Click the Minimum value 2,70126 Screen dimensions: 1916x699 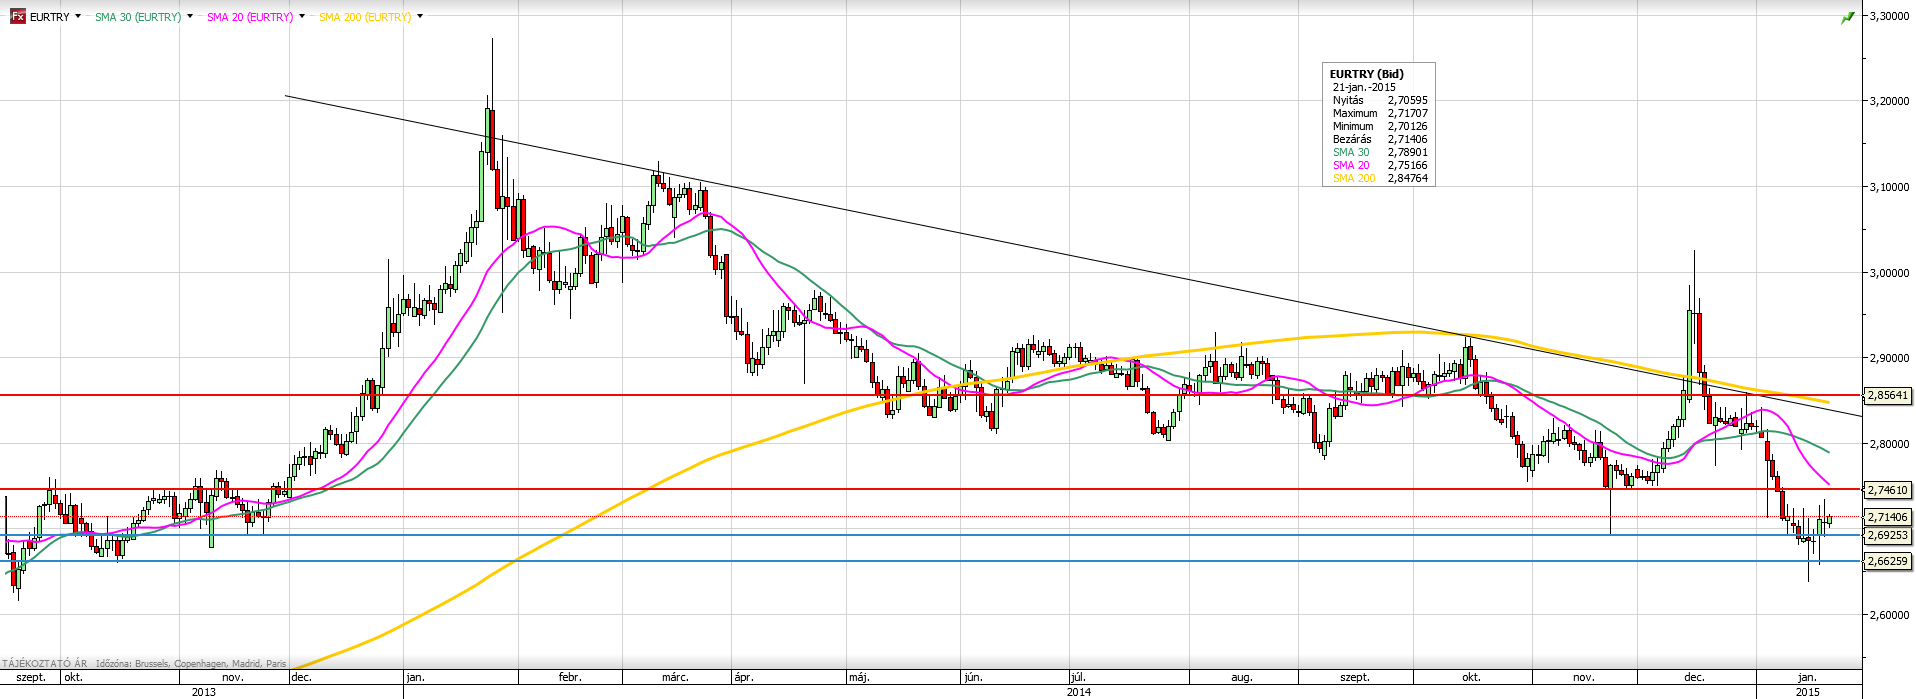[x=1407, y=126]
